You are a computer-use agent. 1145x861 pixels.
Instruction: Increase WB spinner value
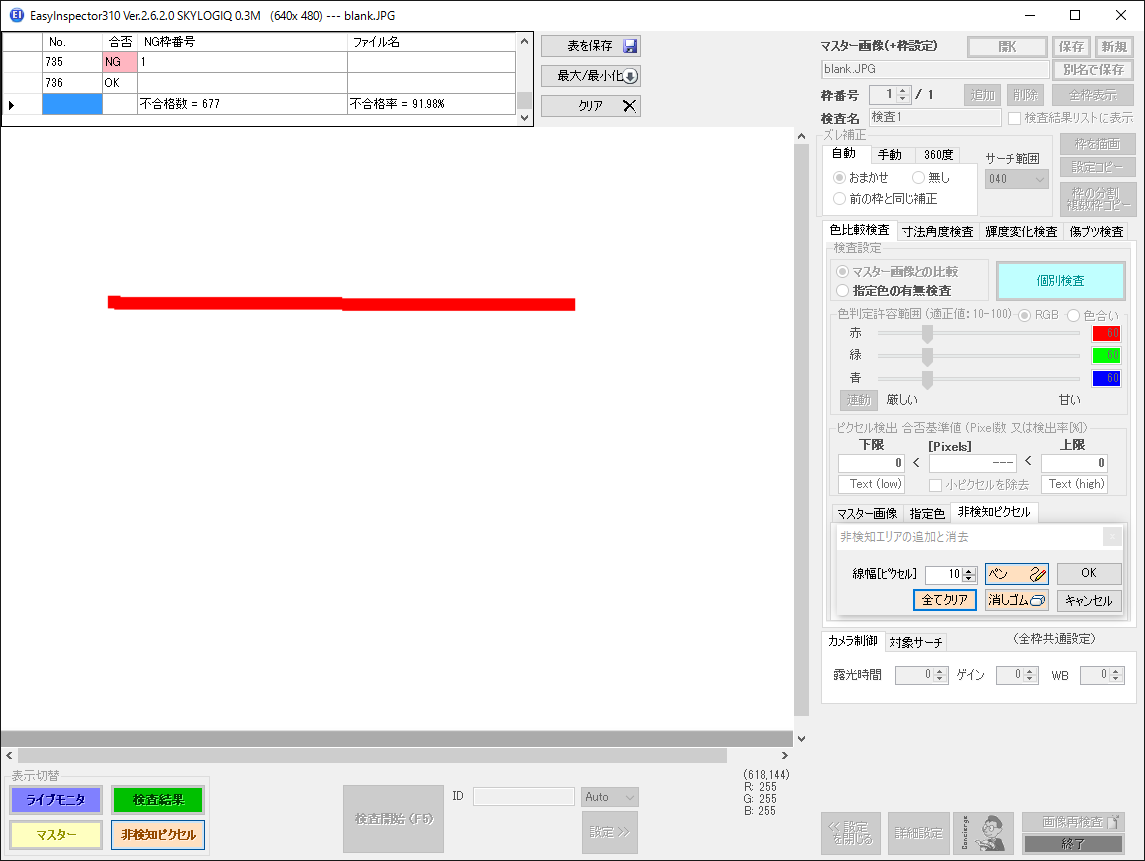[1116, 671]
